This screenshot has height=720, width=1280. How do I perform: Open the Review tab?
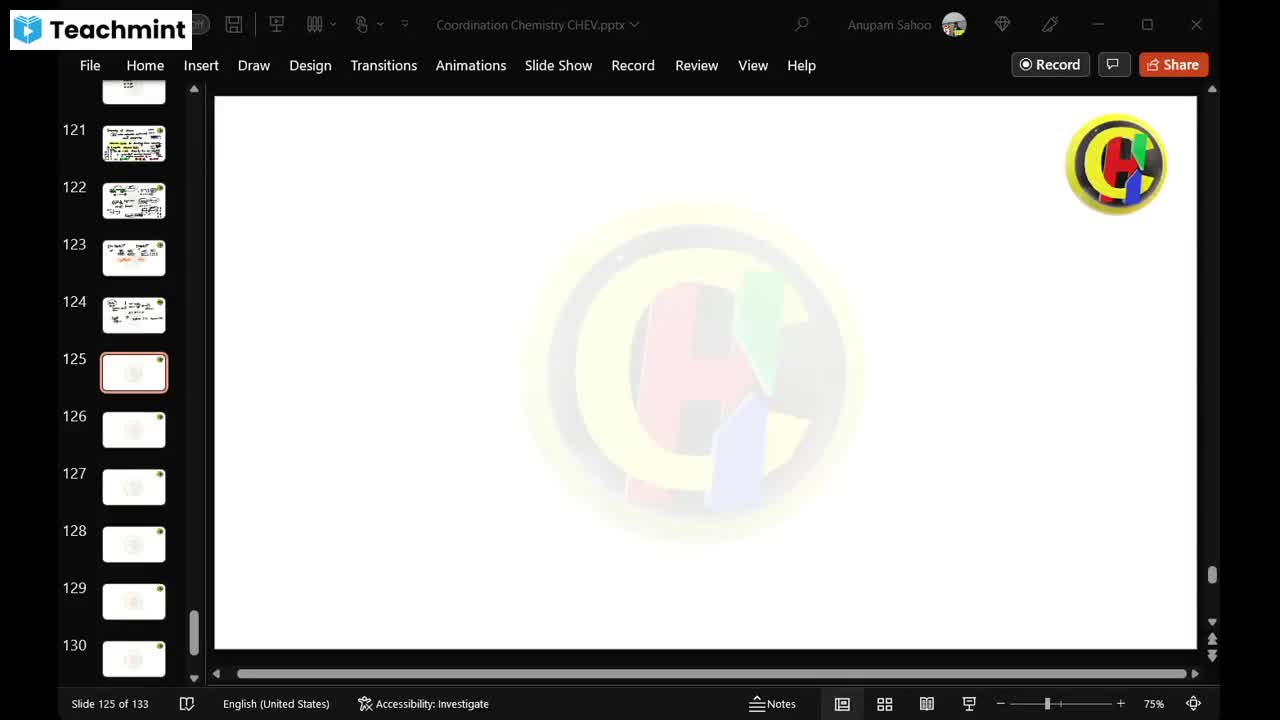pos(696,65)
